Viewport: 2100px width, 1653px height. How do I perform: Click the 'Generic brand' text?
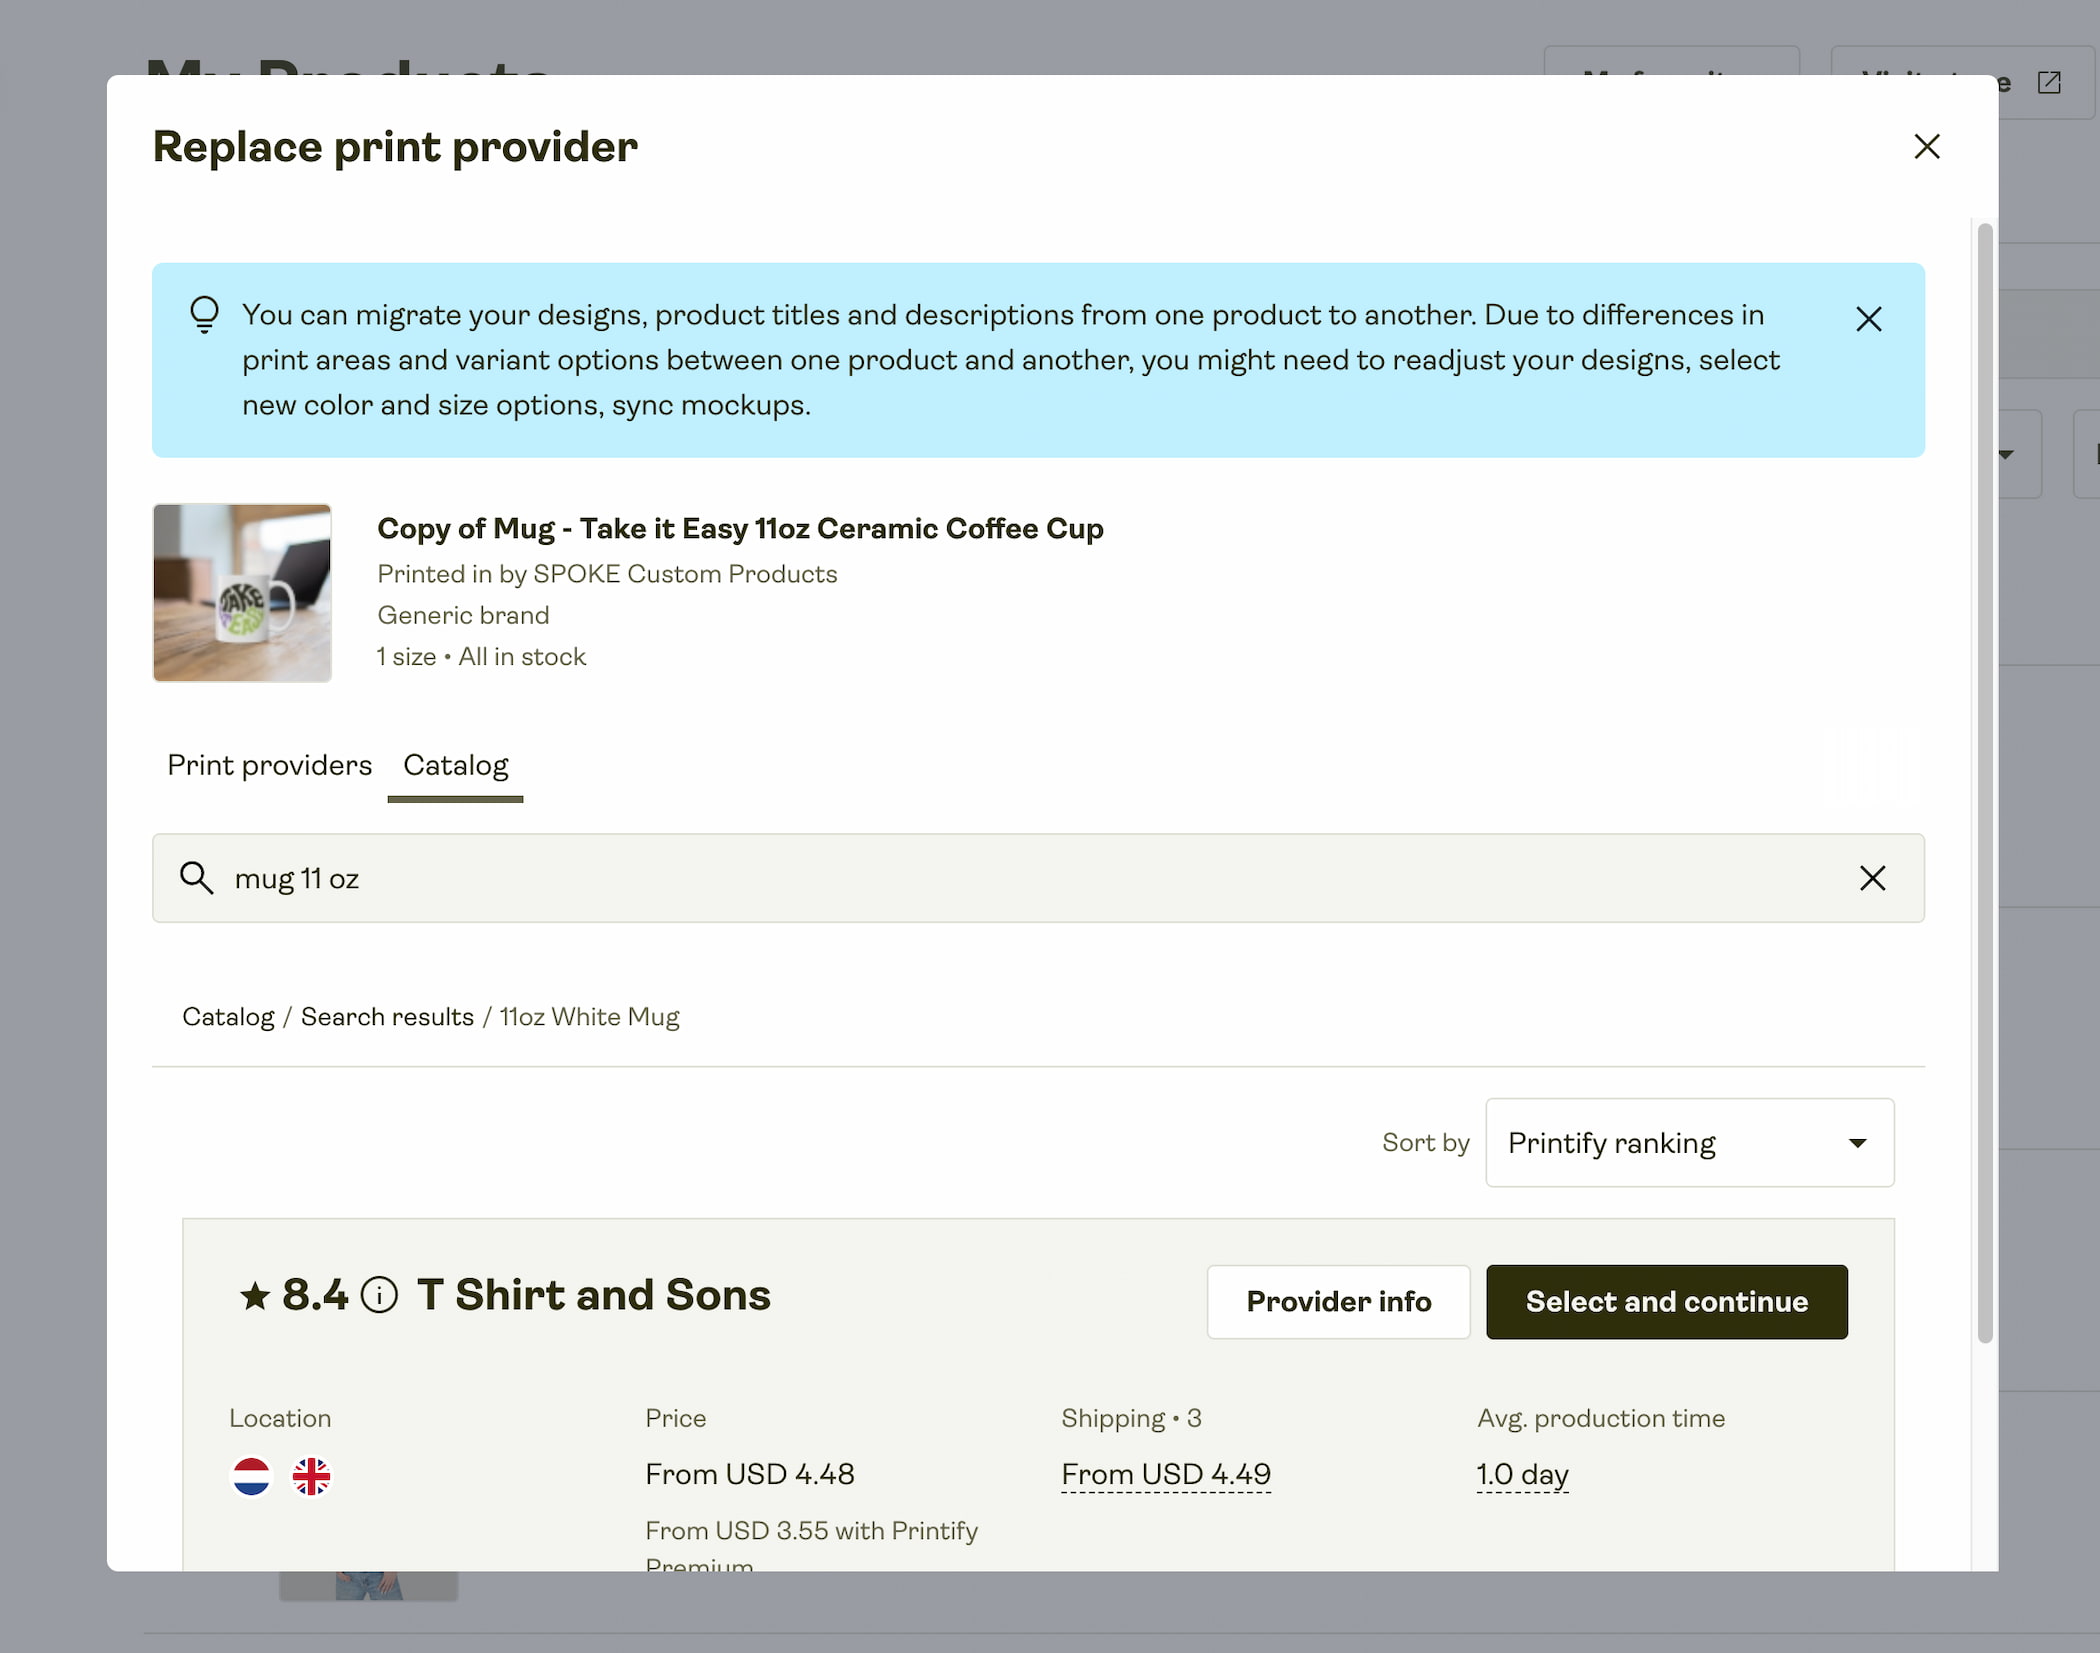(x=463, y=615)
